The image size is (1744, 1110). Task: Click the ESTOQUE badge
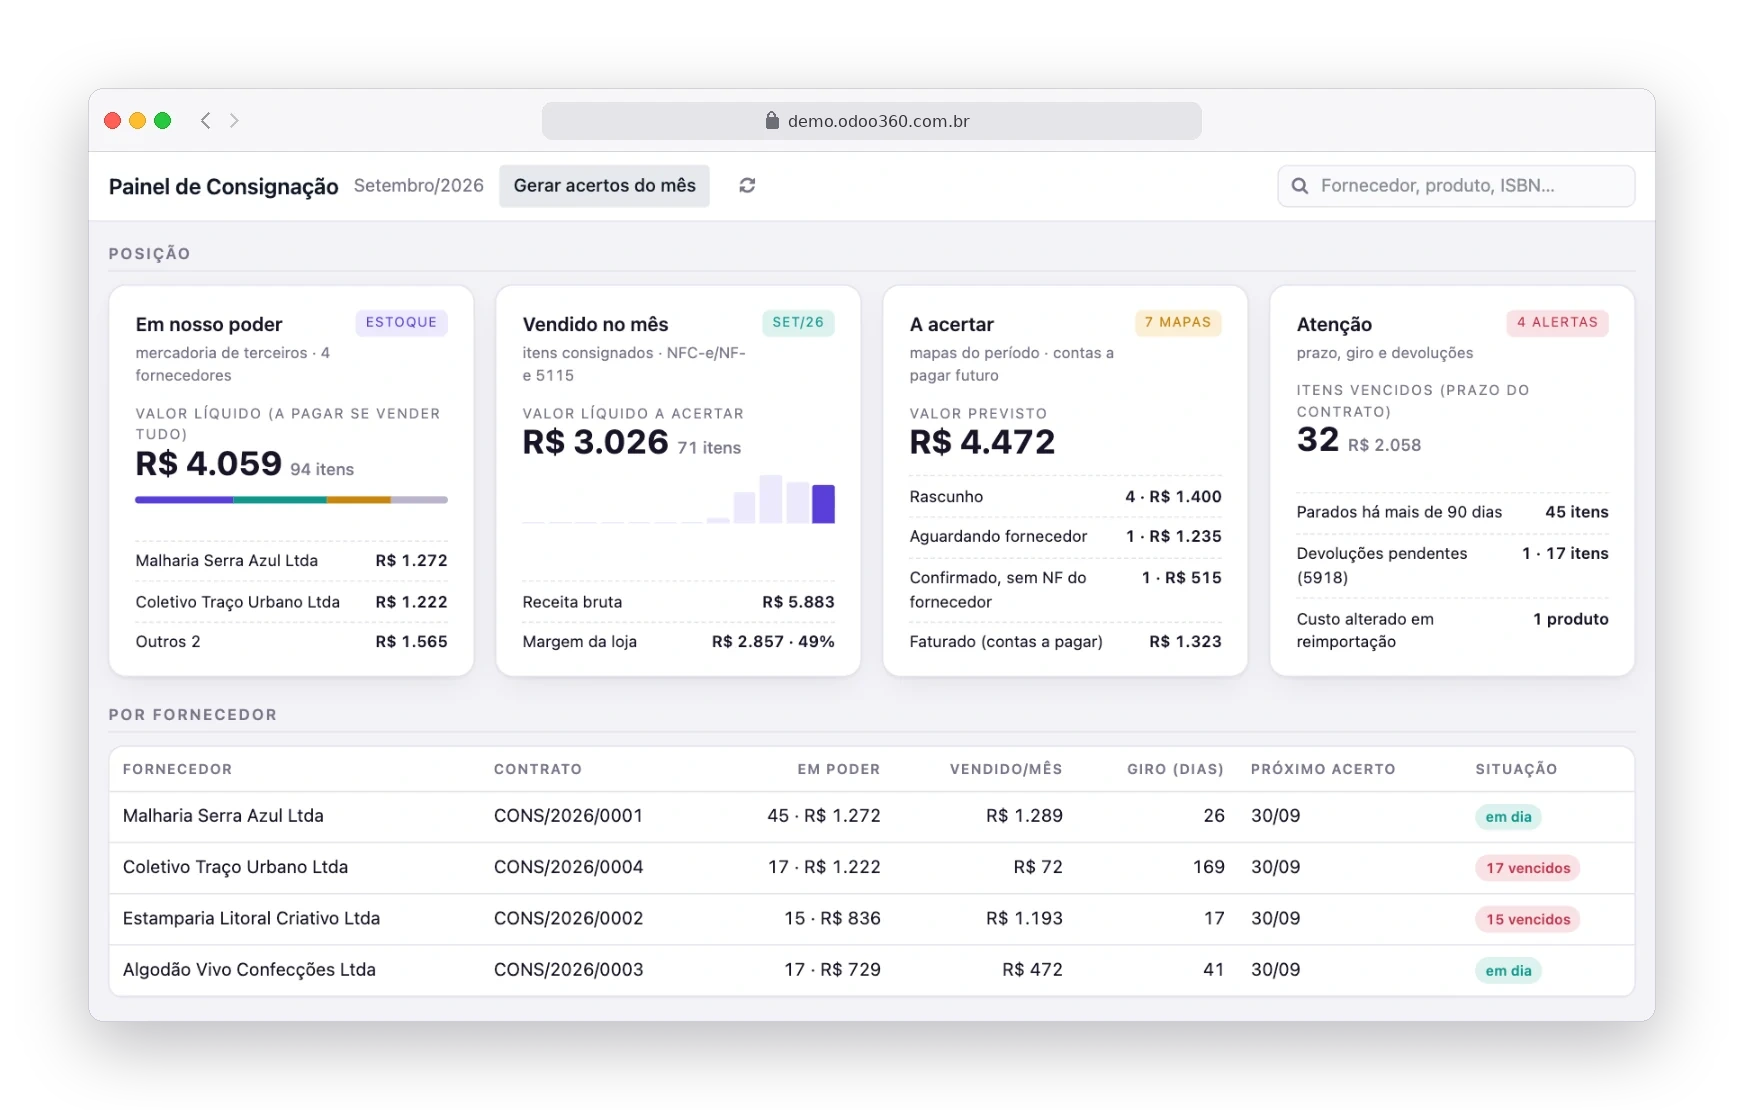pyautogui.click(x=401, y=322)
